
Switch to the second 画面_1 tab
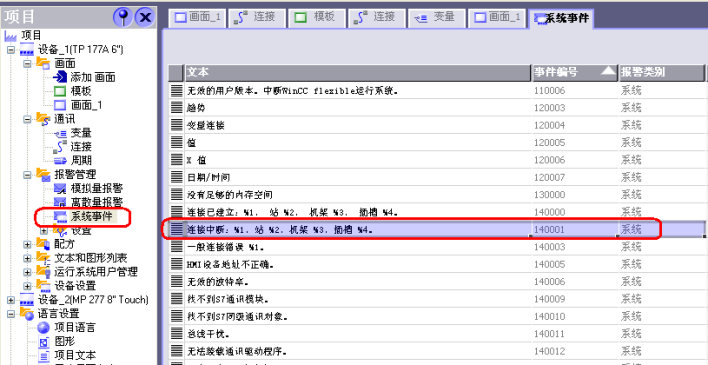point(497,18)
